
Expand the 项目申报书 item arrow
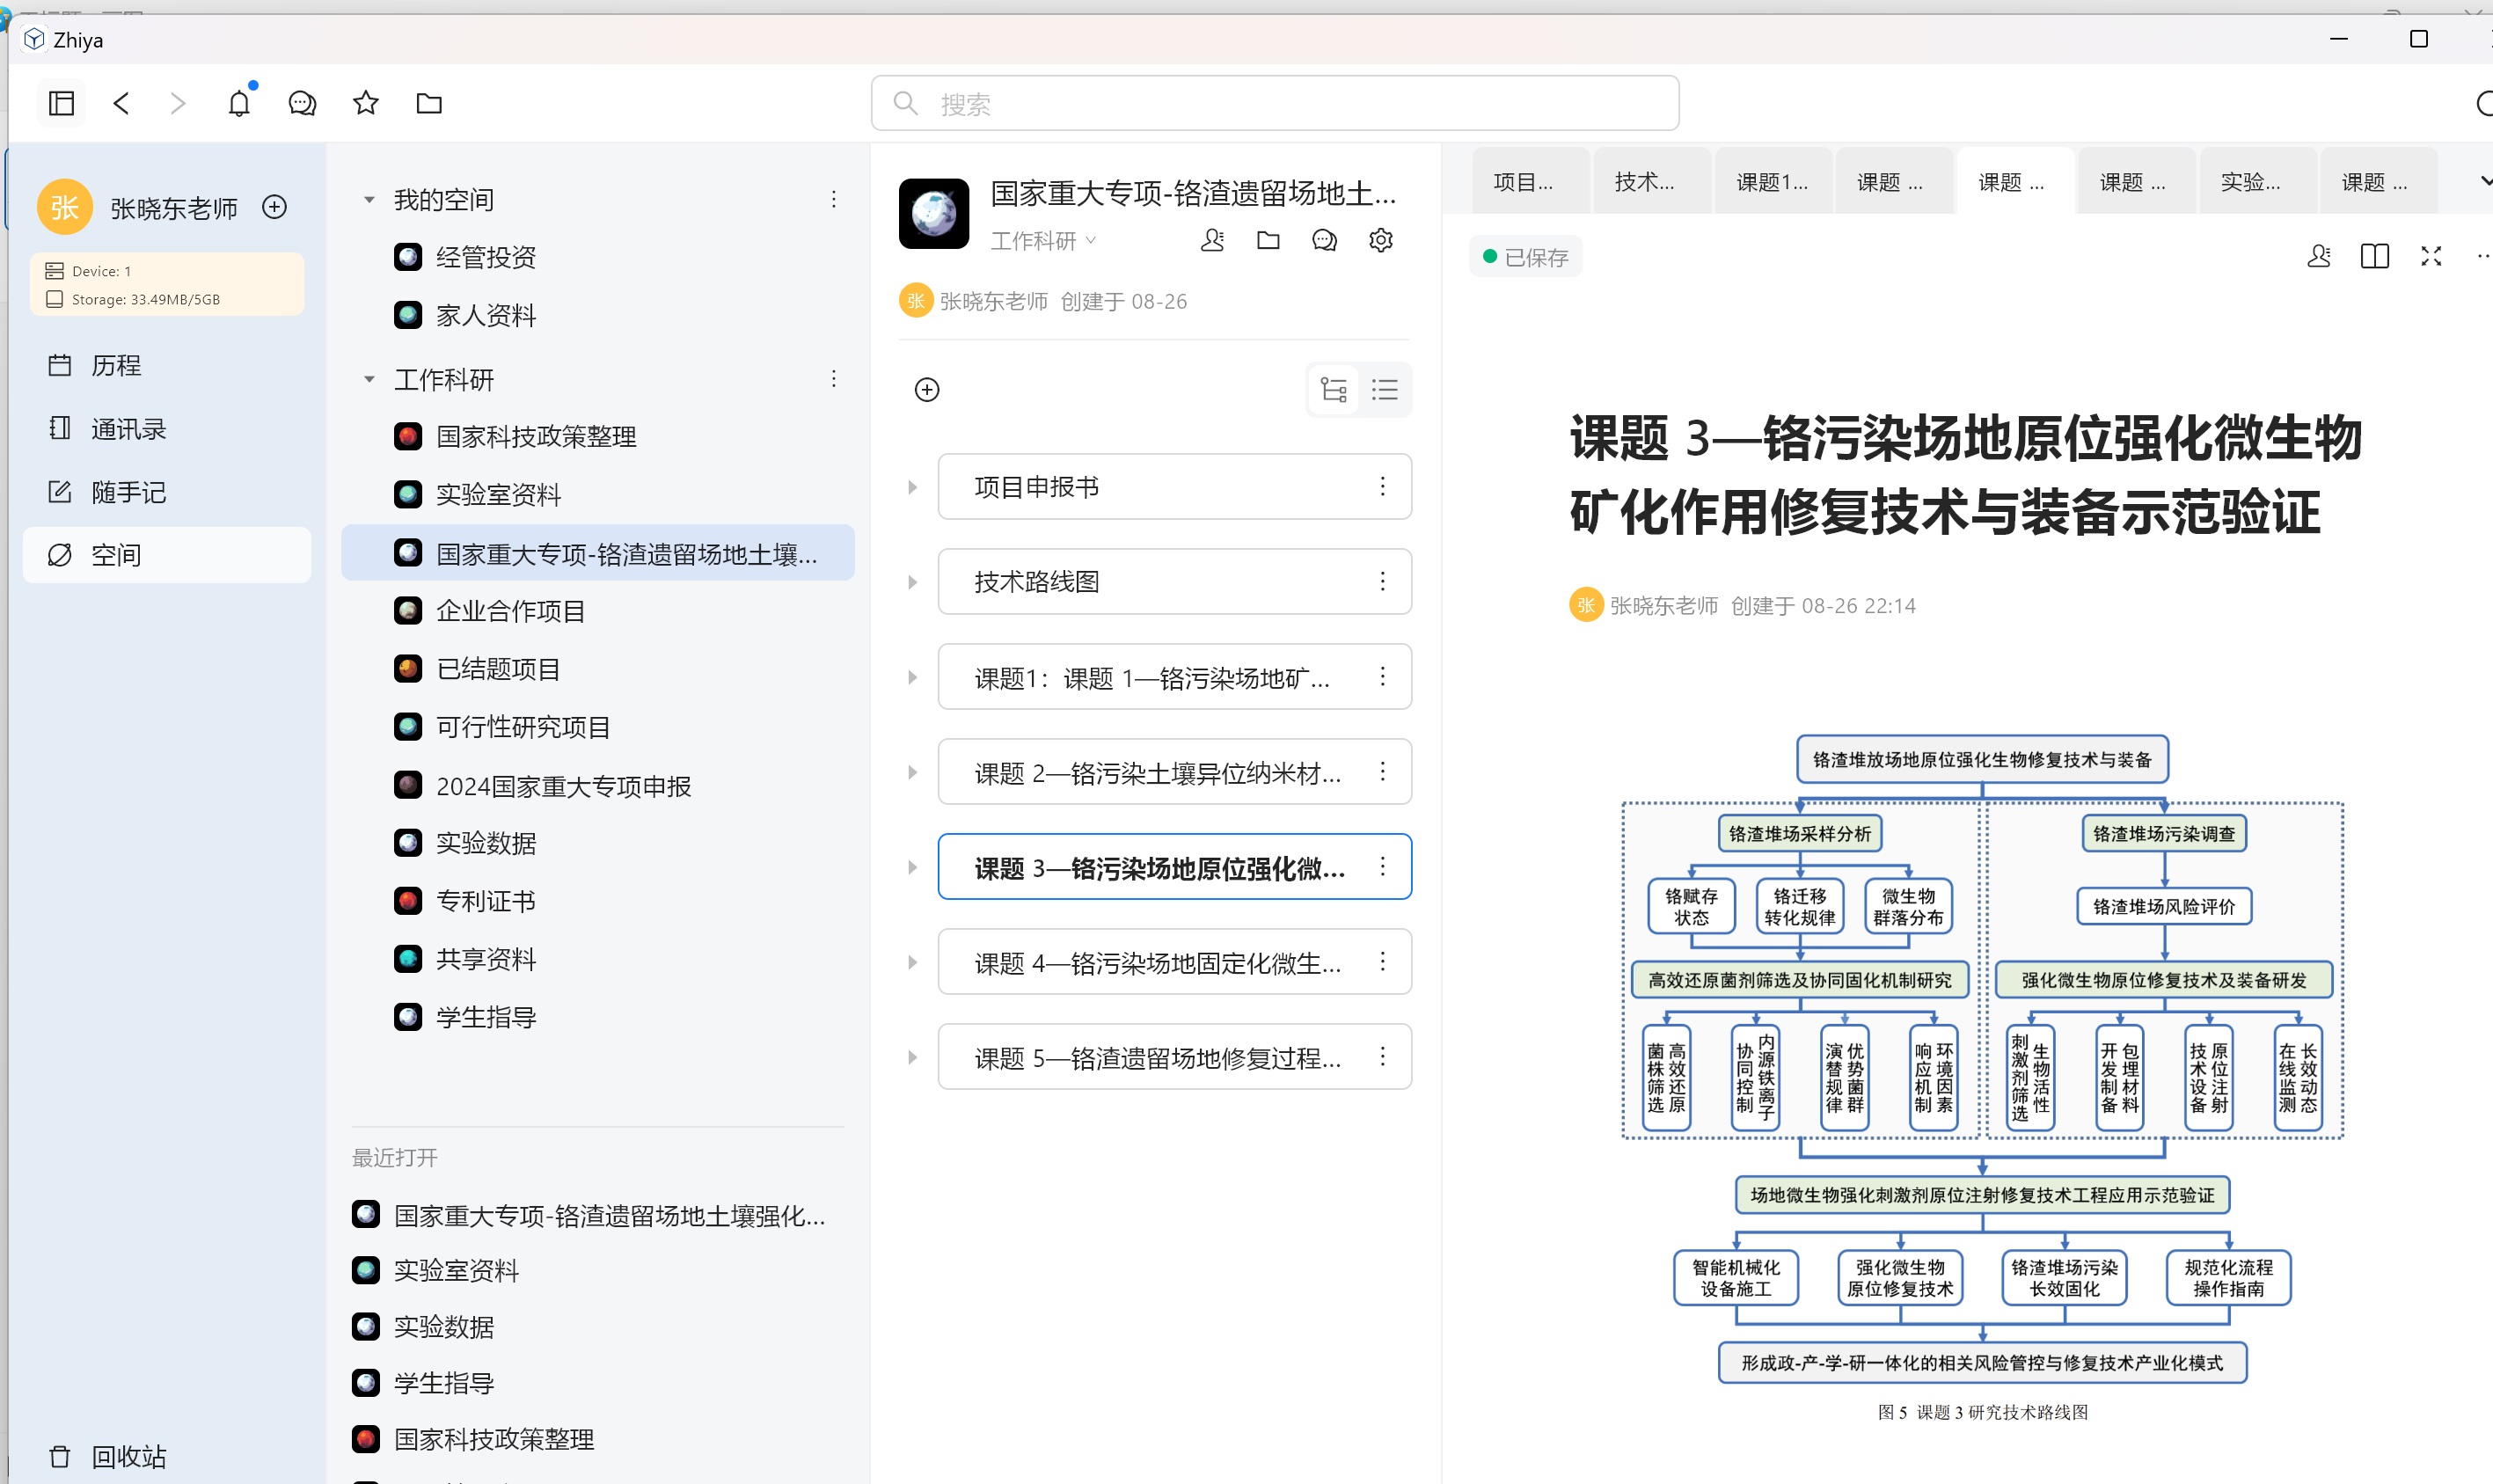[x=912, y=487]
